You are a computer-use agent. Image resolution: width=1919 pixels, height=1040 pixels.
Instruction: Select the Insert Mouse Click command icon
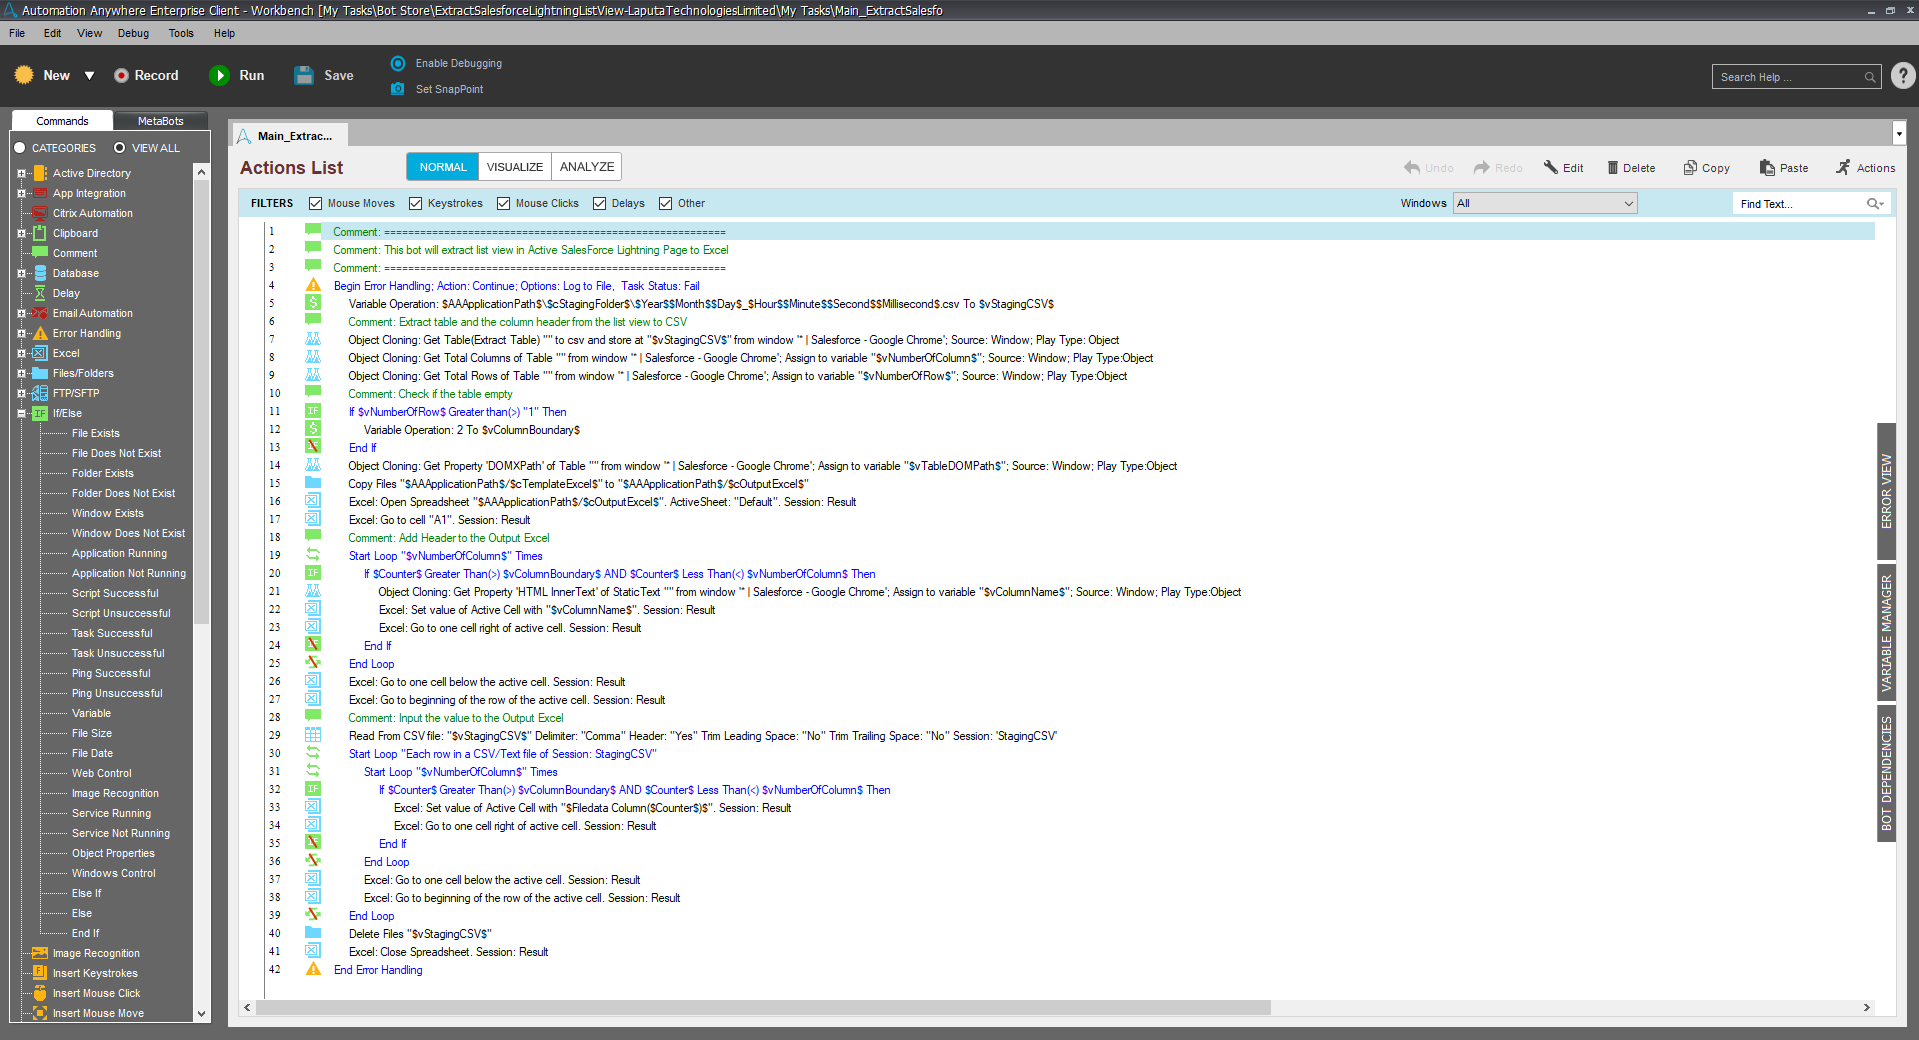[x=40, y=993]
